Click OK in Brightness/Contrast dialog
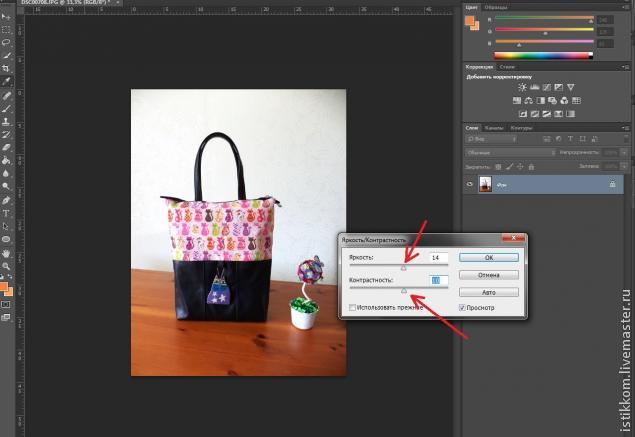The height and width of the screenshot is (437, 635). [489, 257]
